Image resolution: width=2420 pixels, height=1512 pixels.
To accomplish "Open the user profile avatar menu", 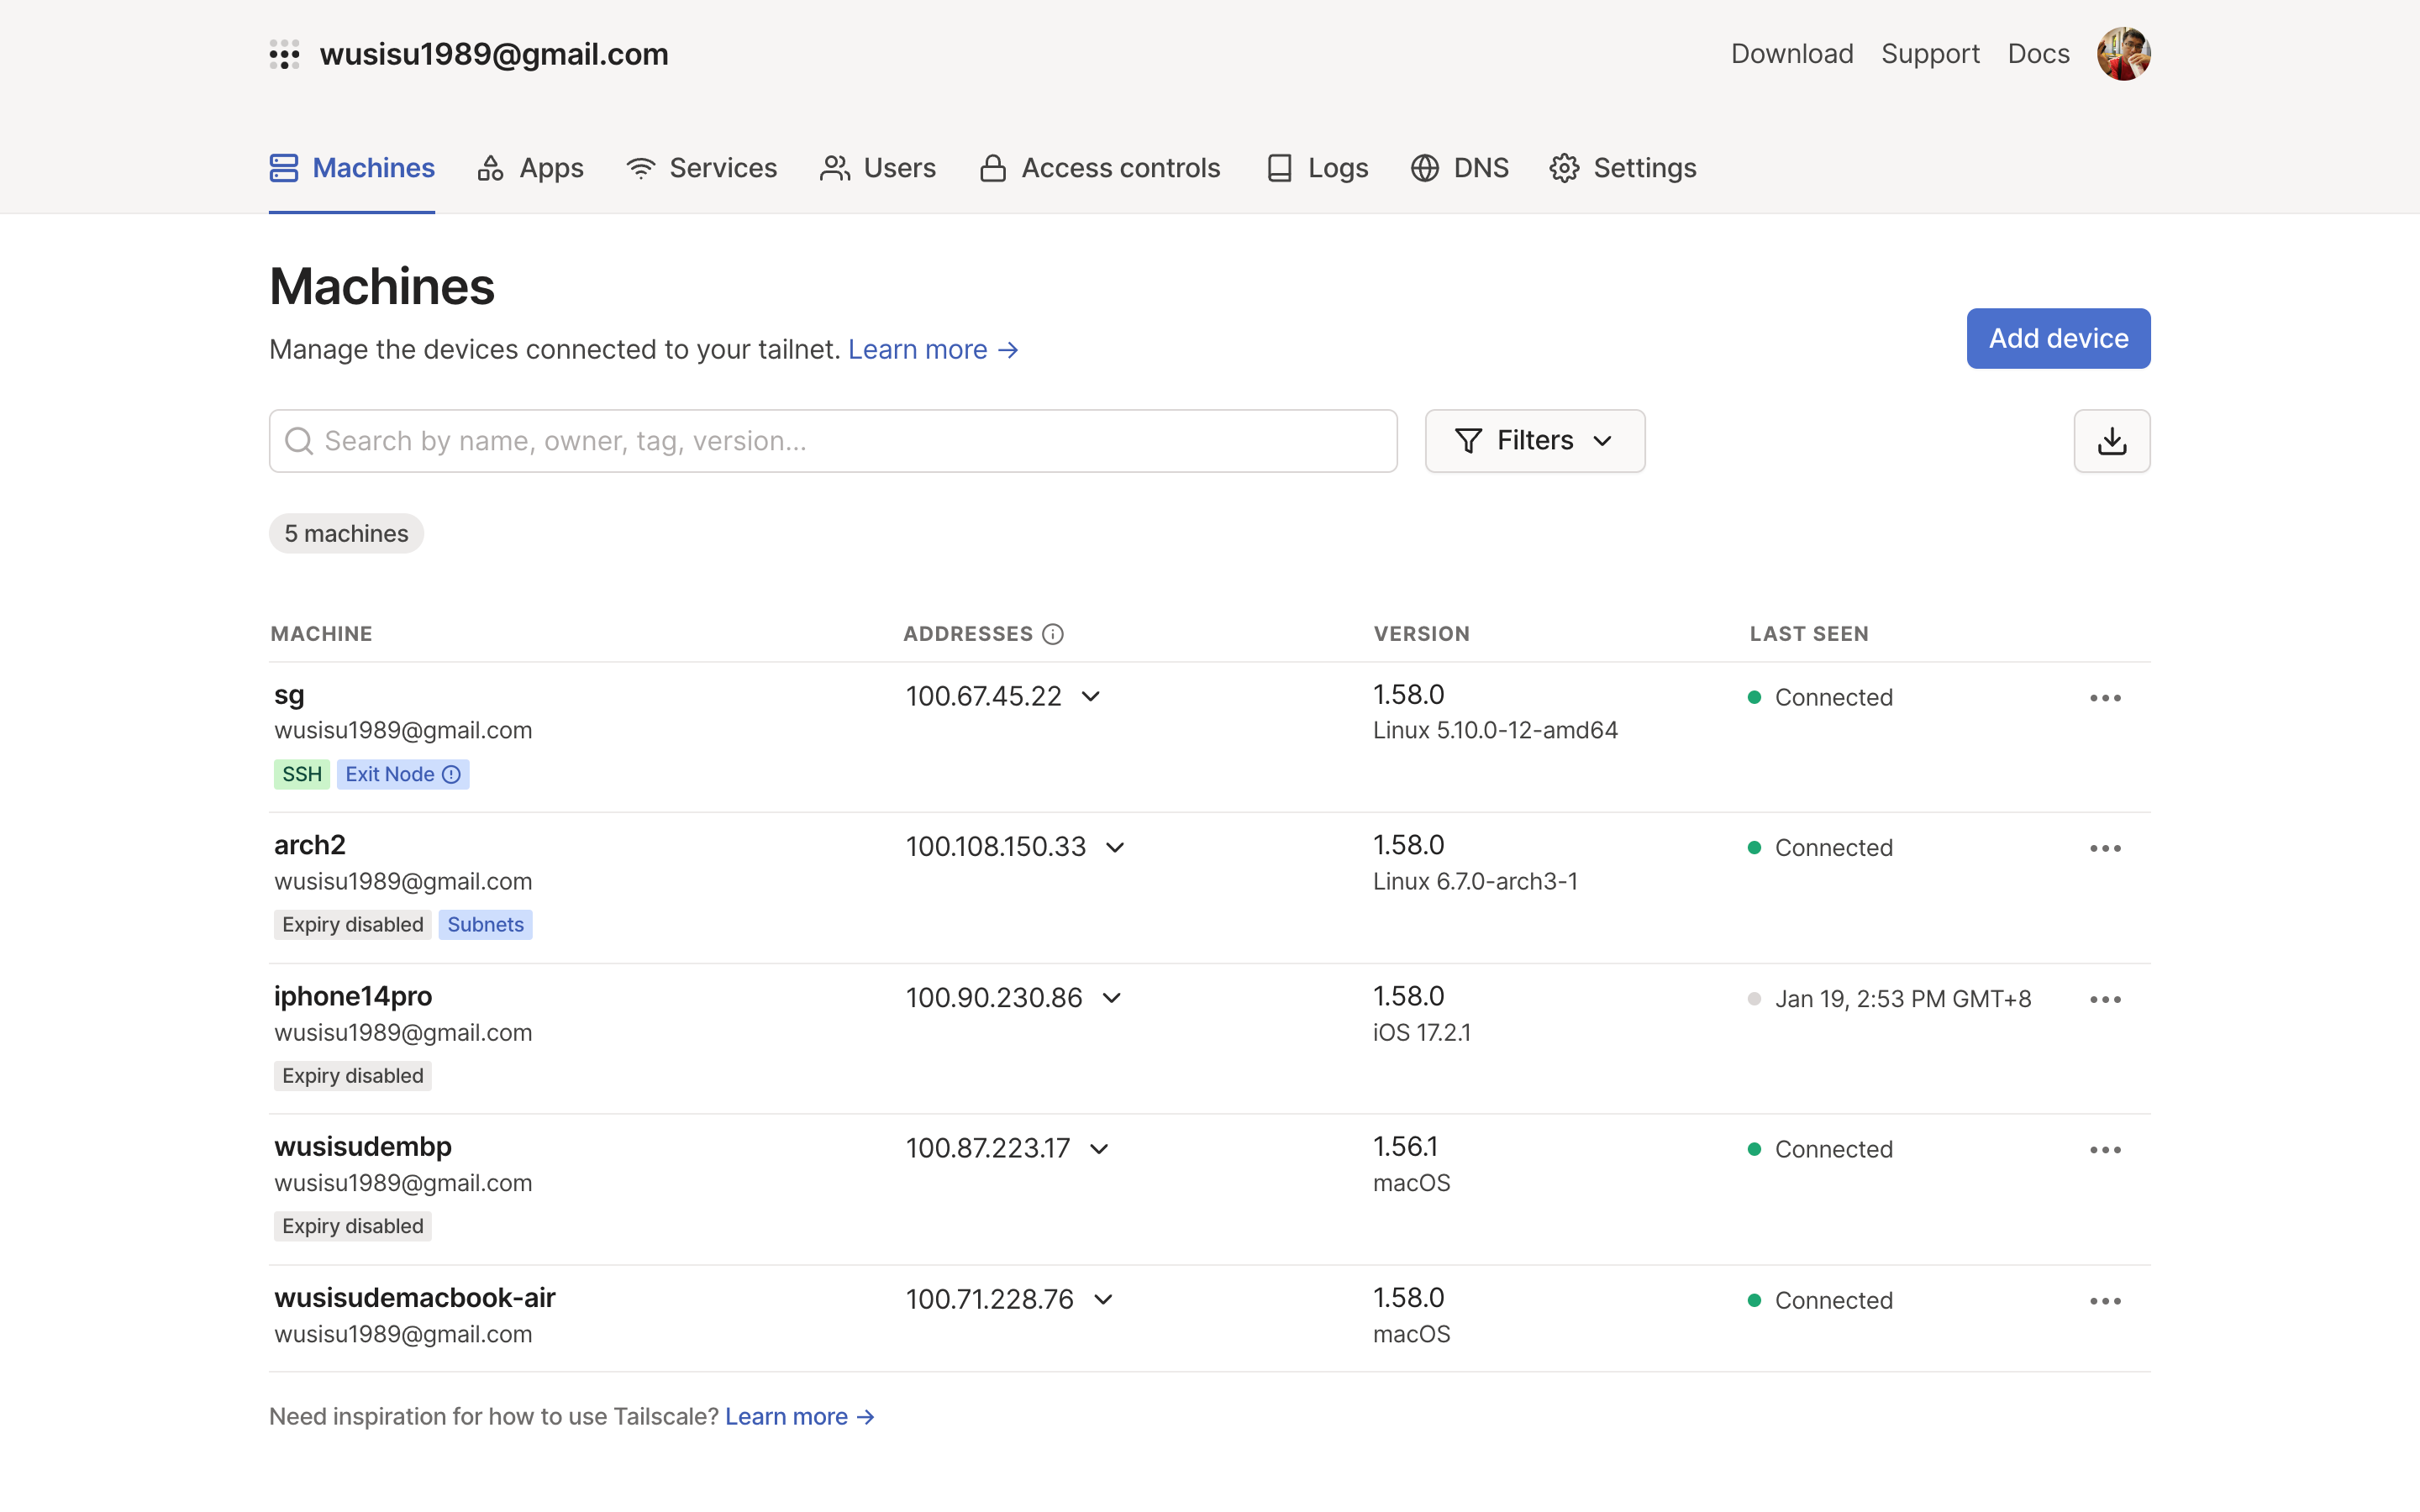I will tap(2123, 54).
